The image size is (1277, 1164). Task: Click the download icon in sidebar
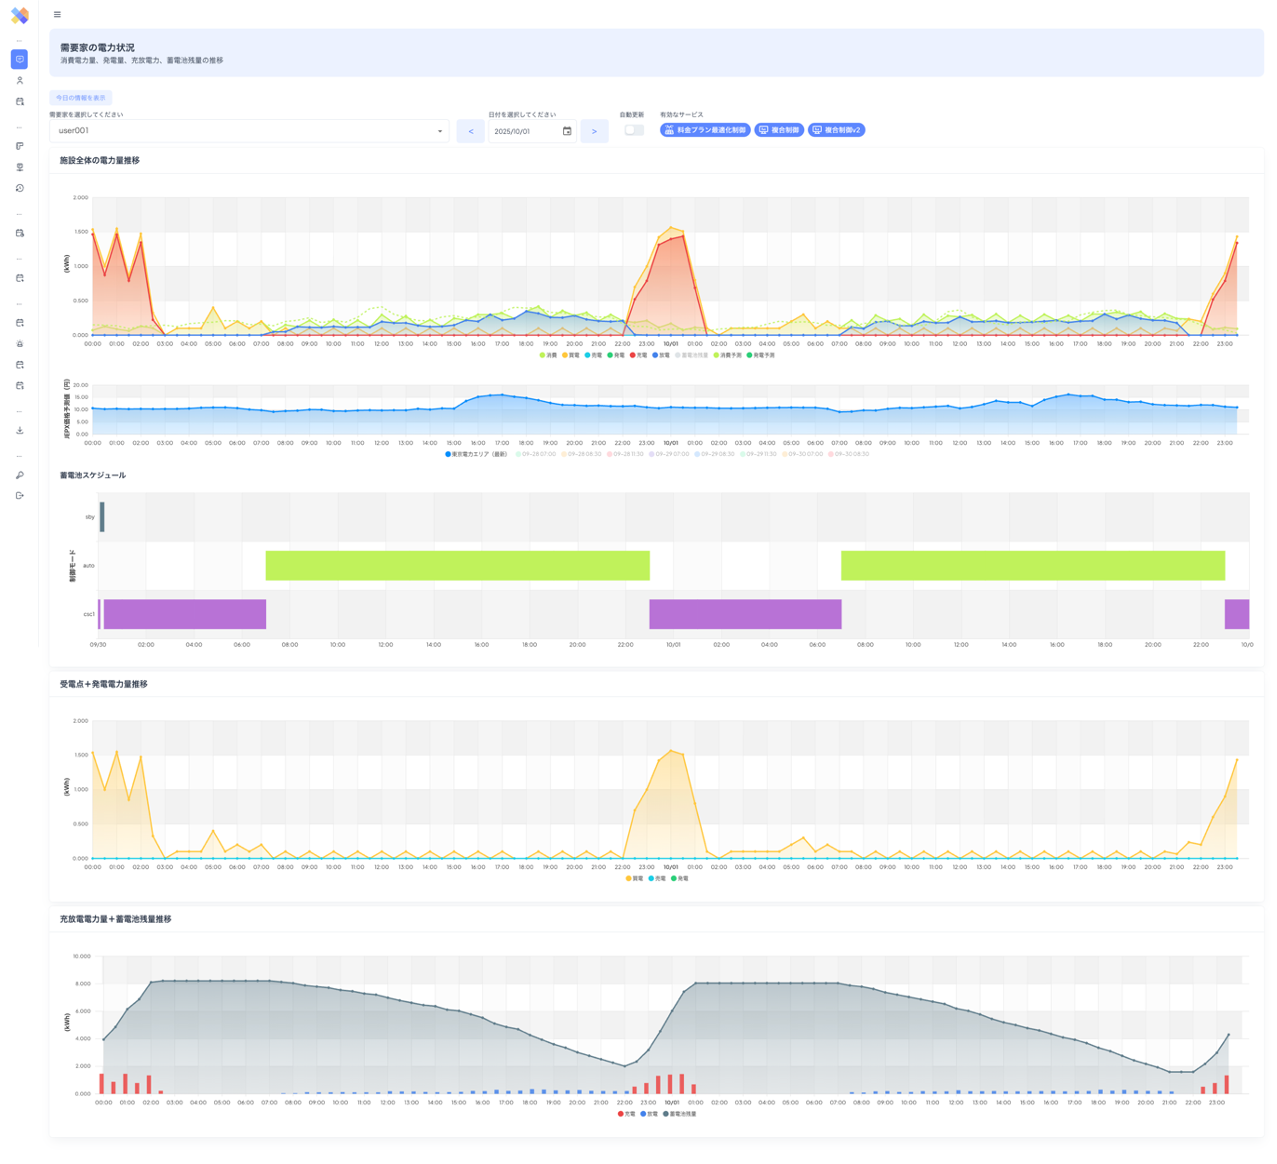point(19,431)
